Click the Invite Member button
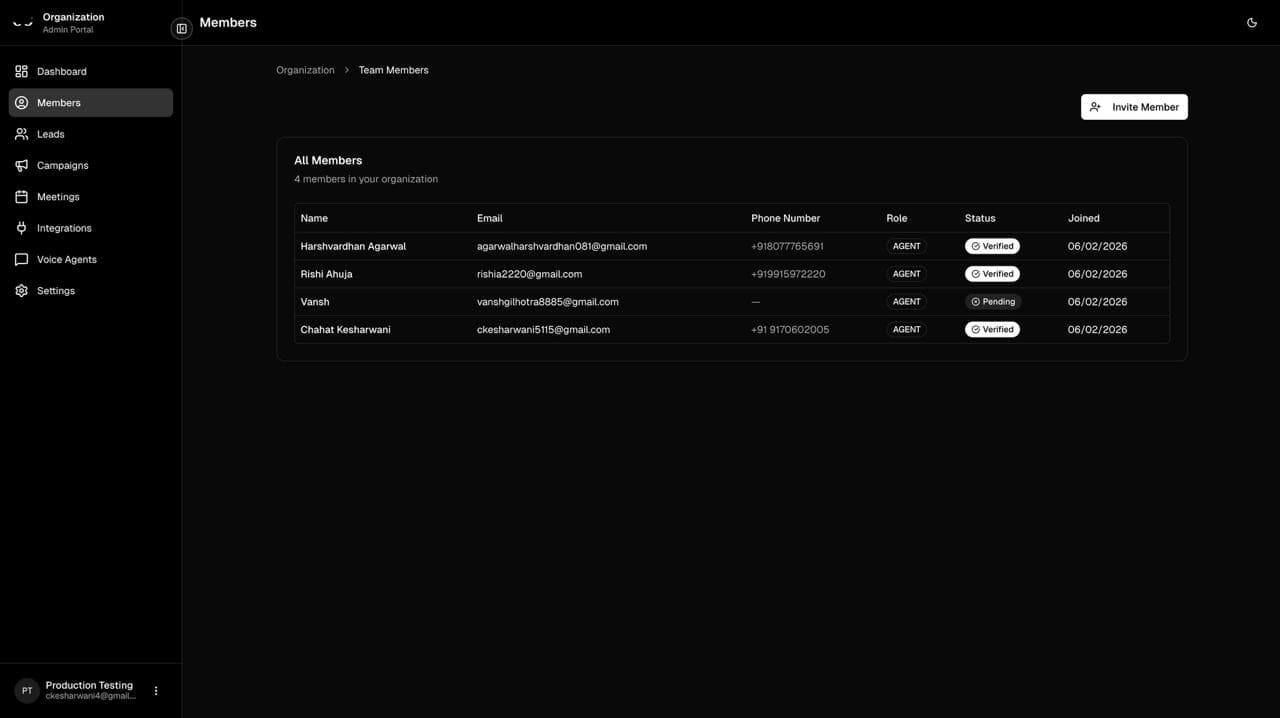The image size is (1280, 718). pyautogui.click(x=1134, y=107)
